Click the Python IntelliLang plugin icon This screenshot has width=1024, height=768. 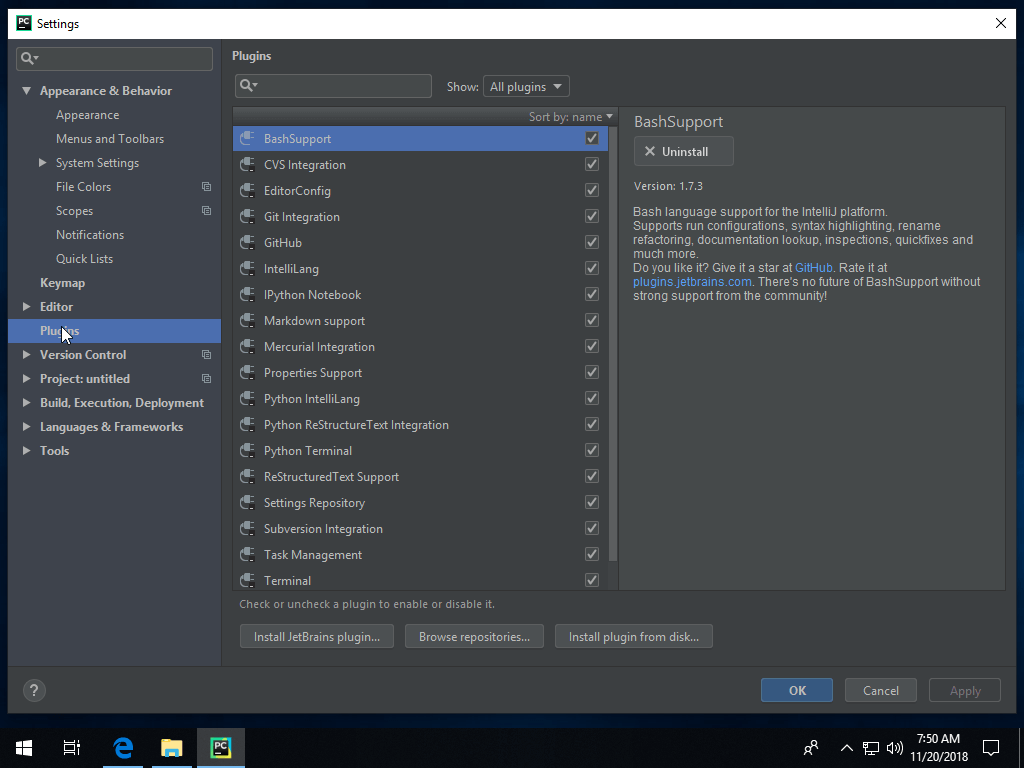(x=248, y=398)
